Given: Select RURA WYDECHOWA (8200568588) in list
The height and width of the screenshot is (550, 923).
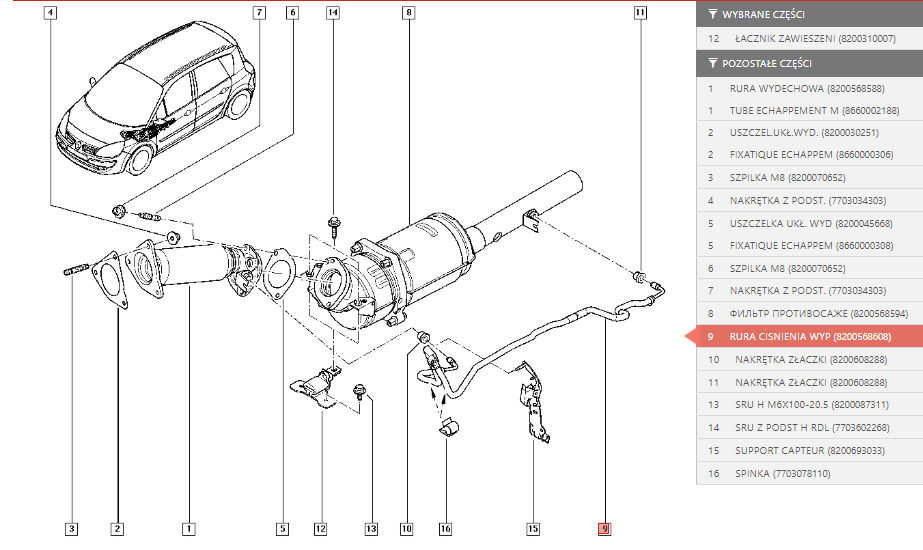Looking at the screenshot, I should (809, 88).
